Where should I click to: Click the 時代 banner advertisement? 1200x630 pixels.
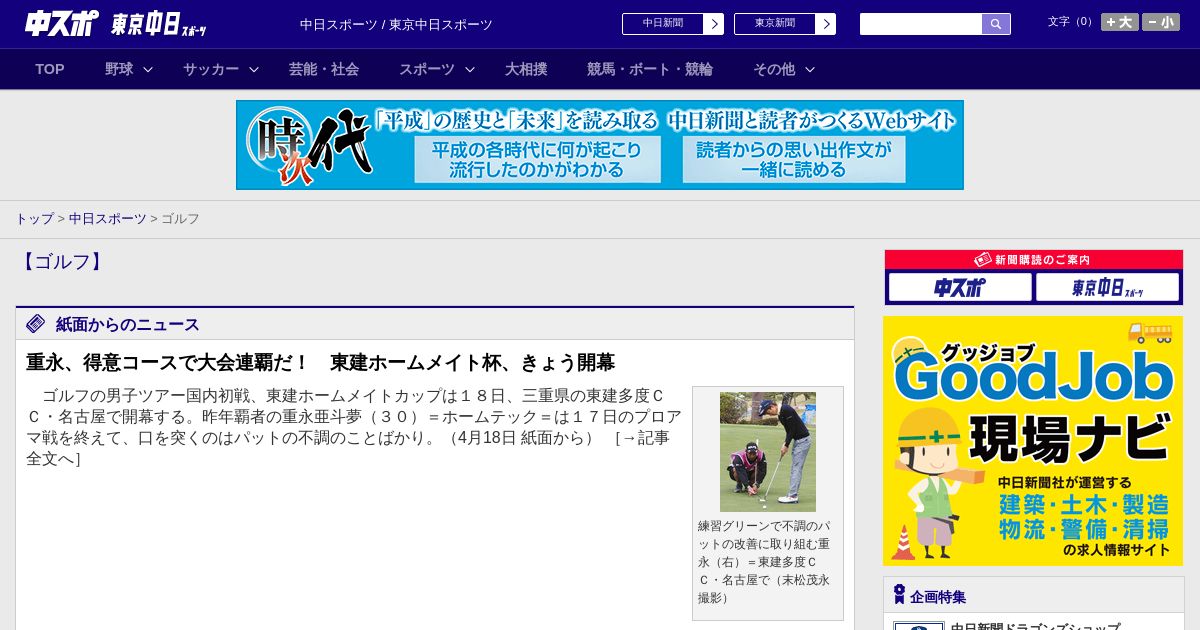point(600,145)
